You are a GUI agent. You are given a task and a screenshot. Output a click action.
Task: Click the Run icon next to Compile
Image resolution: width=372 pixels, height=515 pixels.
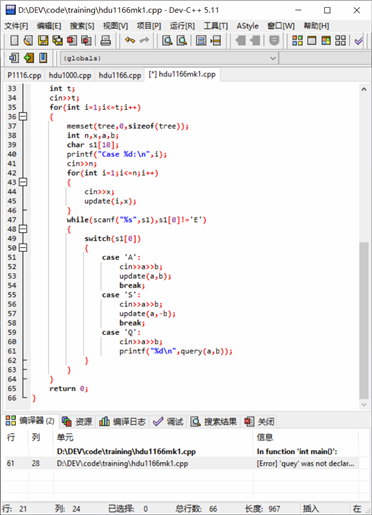pyautogui.click(x=312, y=41)
